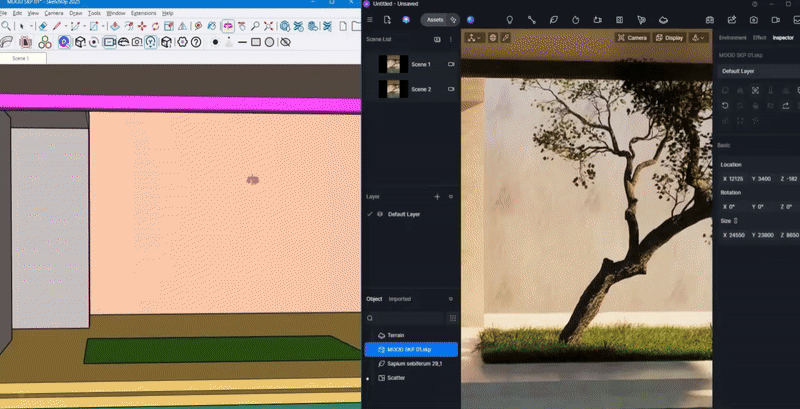Toggle Scene 2 camera icon
800x409 pixels.
point(451,89)
